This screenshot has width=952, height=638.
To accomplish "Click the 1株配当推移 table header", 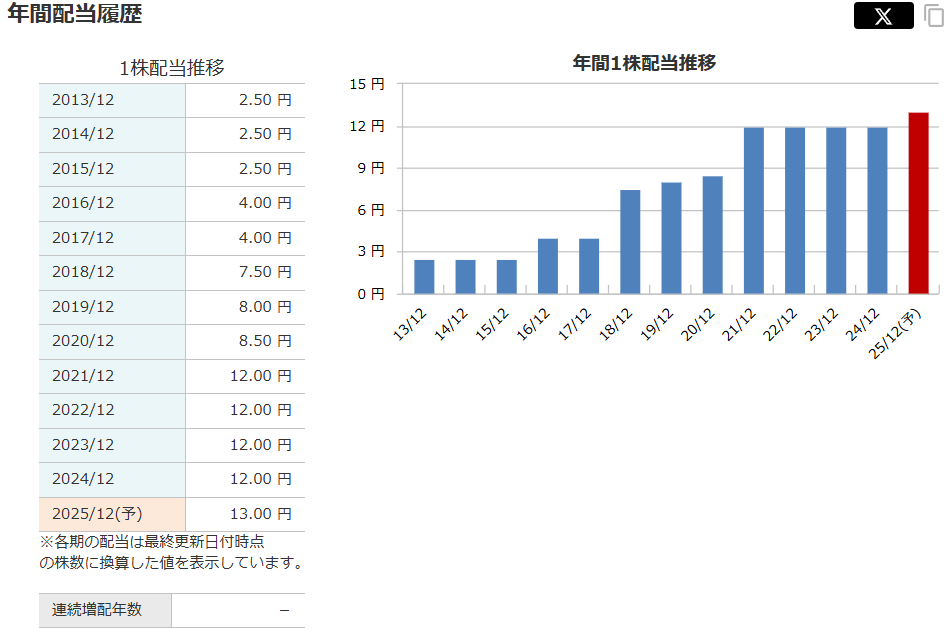I will (x=171, y=68).
